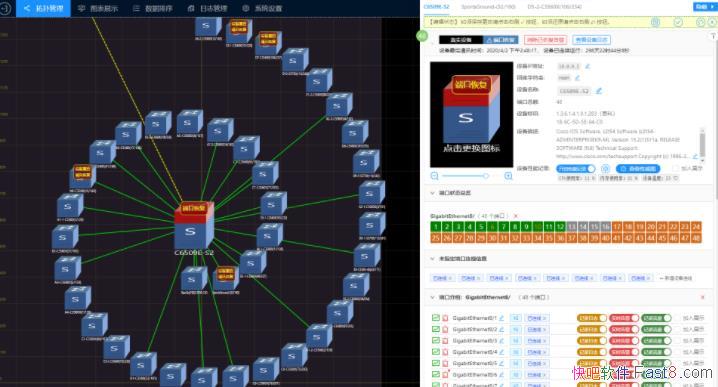This screenshot has width=718, height=387.
Task: Click the add connection link after the blue tags
Action: coord(676,278)
